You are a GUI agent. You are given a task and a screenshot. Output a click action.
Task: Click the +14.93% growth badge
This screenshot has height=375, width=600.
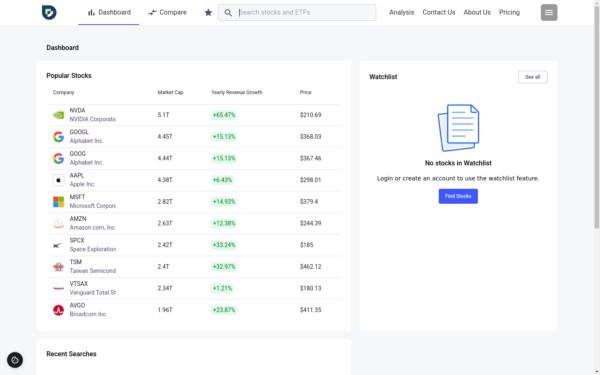tap(224, 202)
